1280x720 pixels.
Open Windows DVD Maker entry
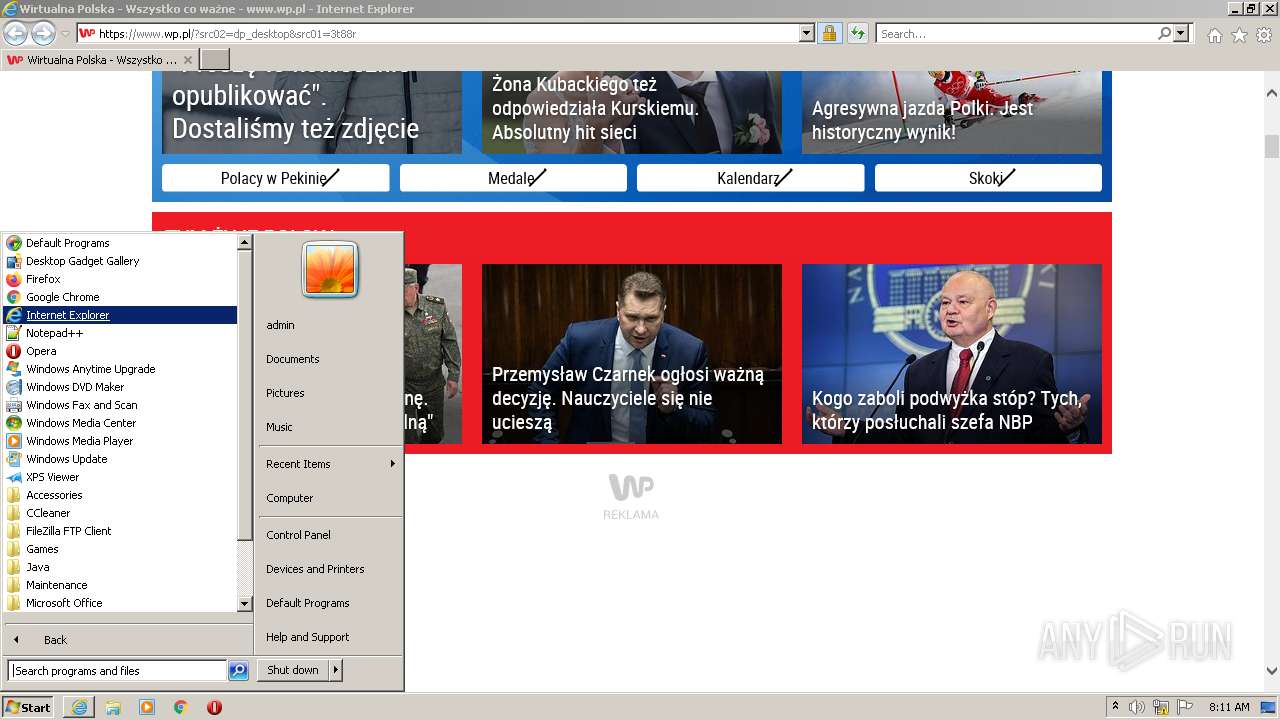coord(75,387)
